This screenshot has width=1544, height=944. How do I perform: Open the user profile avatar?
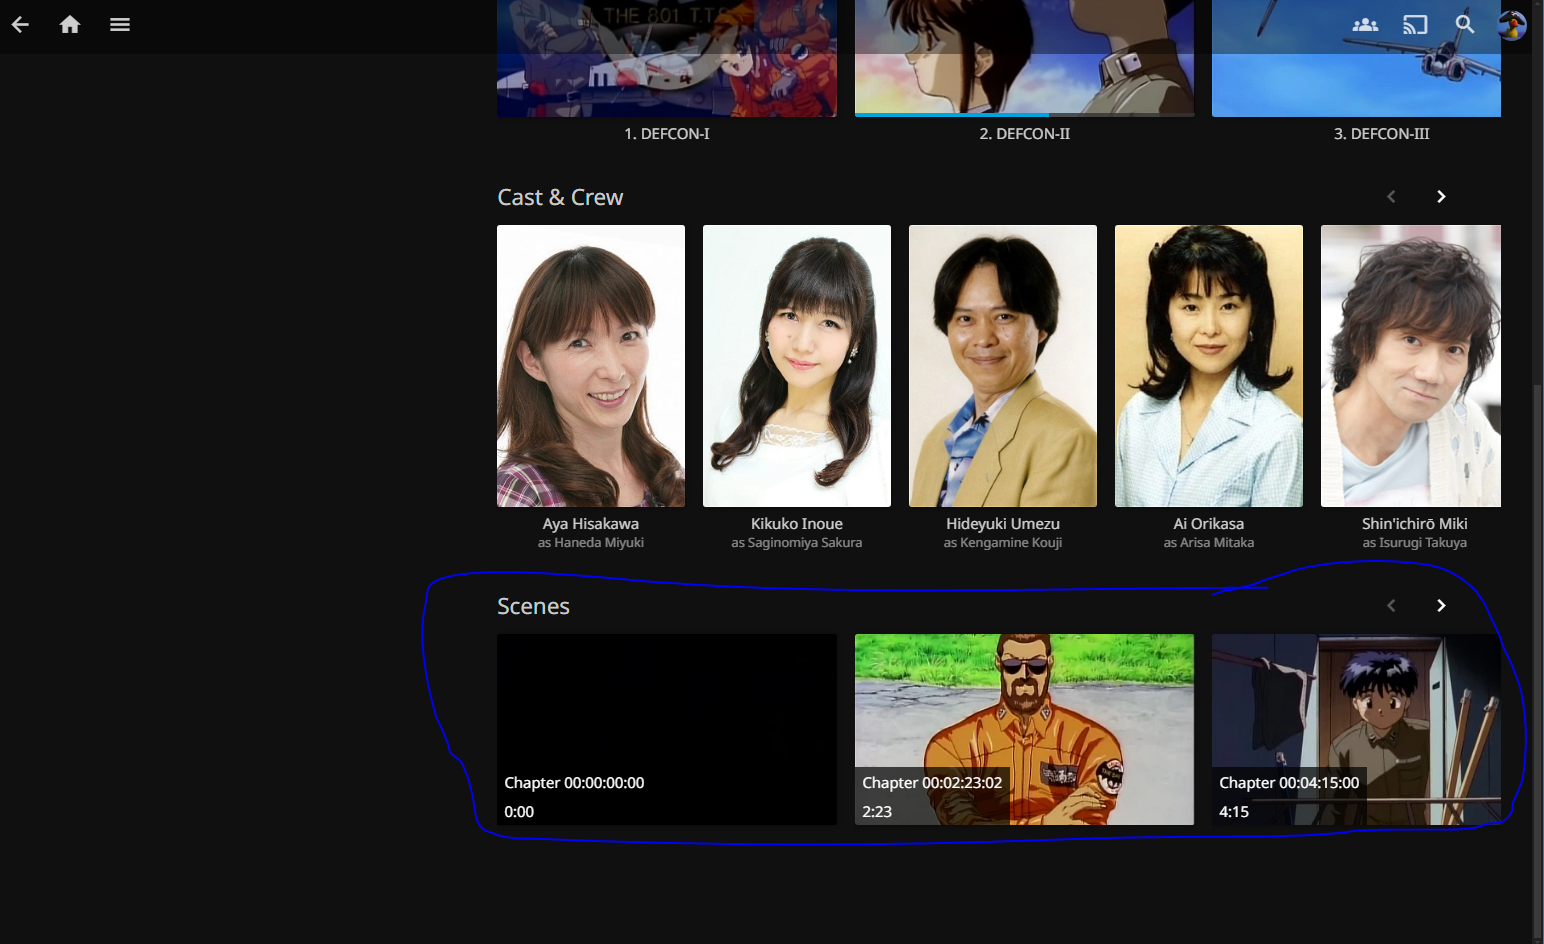pos(1511,25)
